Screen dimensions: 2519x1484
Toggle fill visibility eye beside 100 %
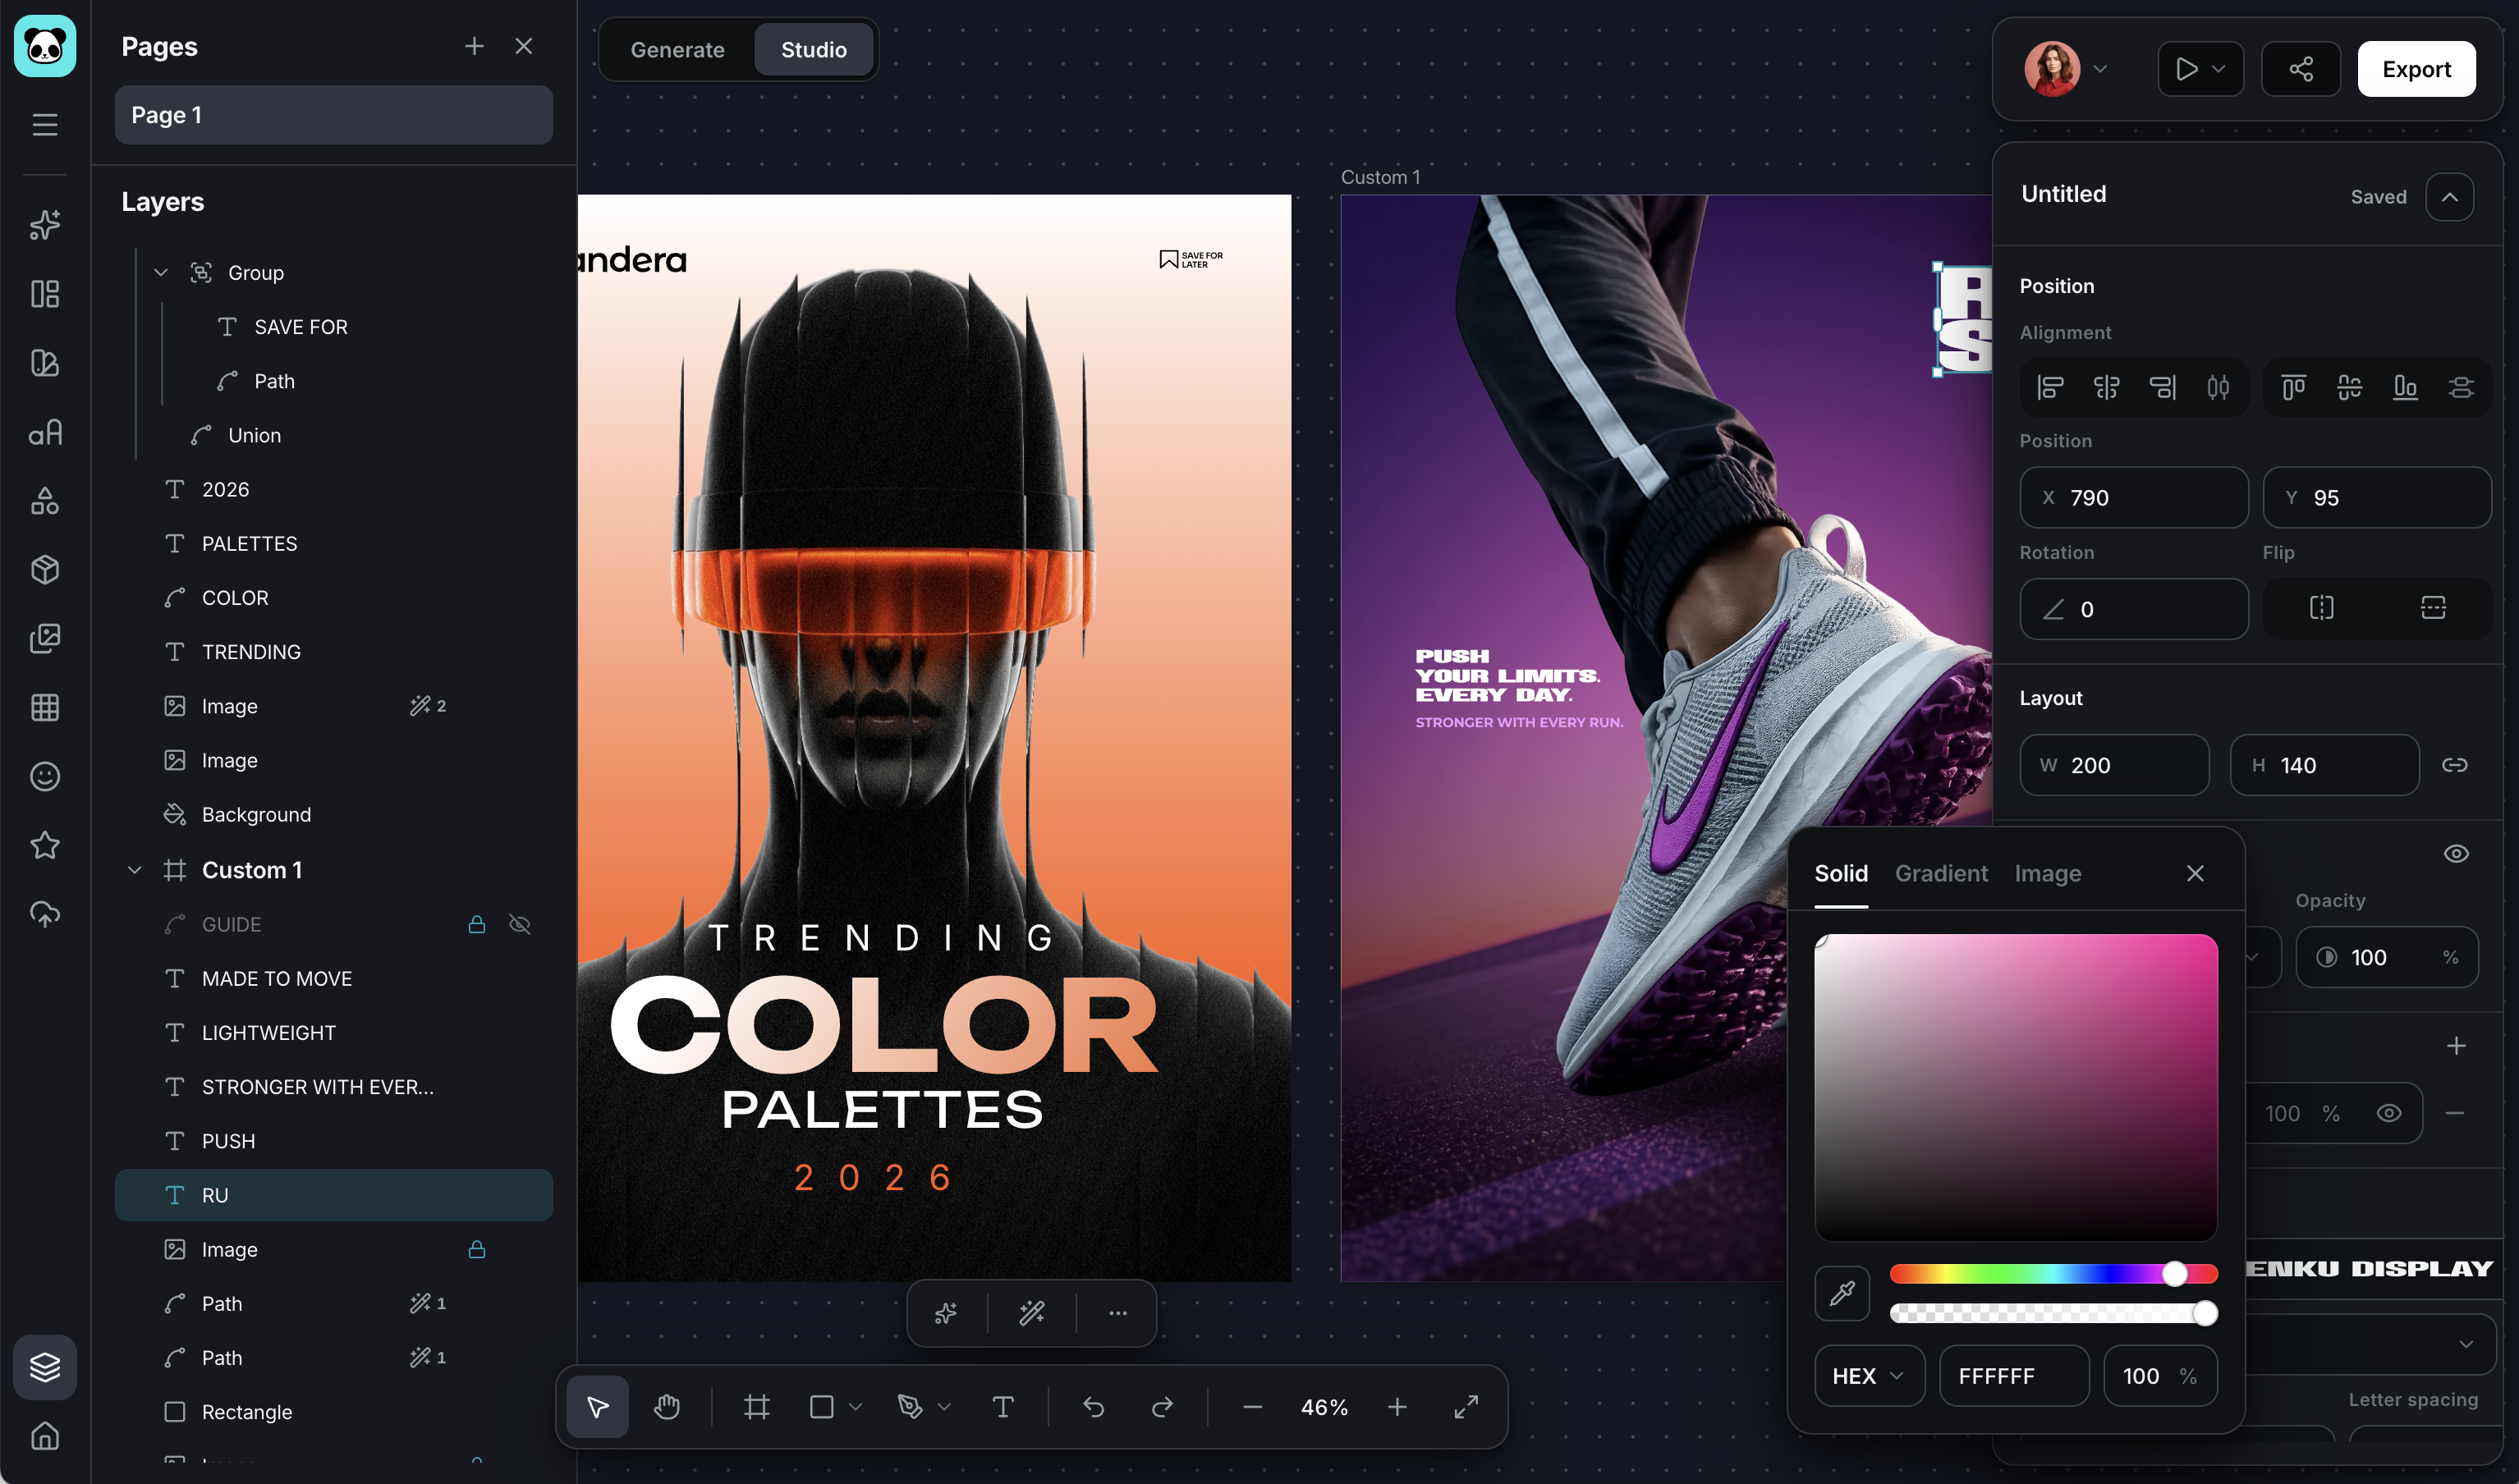2389,1113
